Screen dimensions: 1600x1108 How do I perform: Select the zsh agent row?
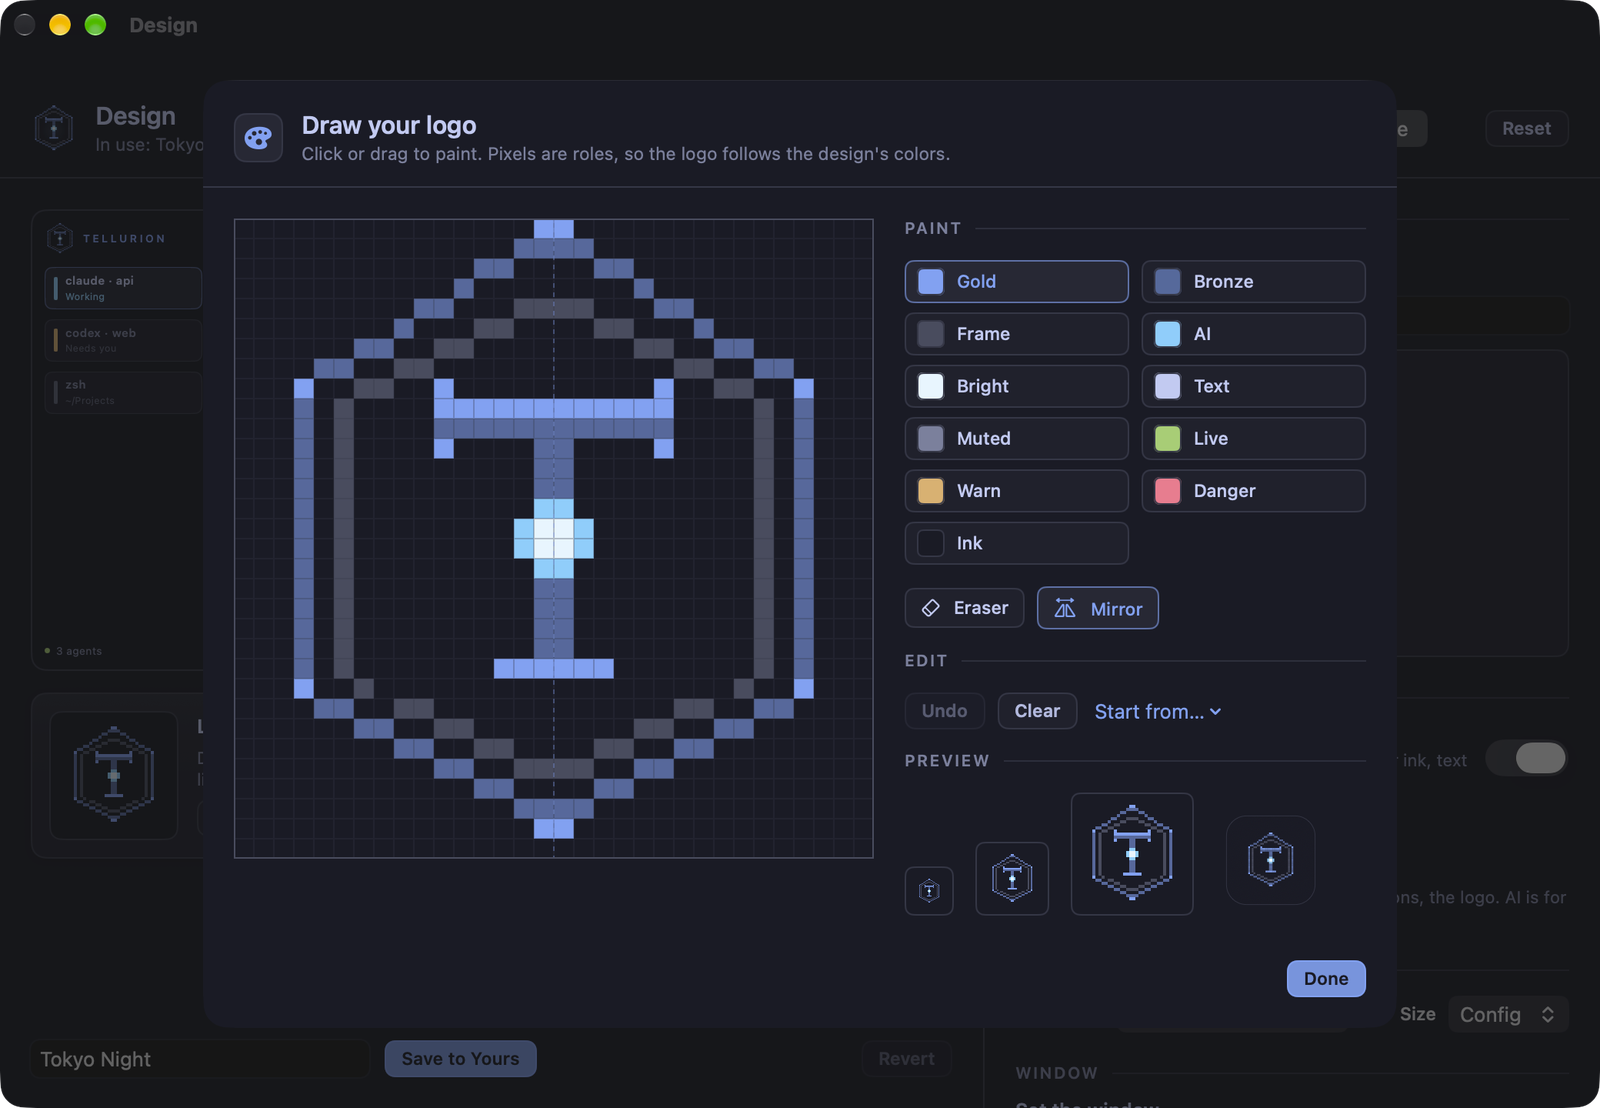pos(123,392)
